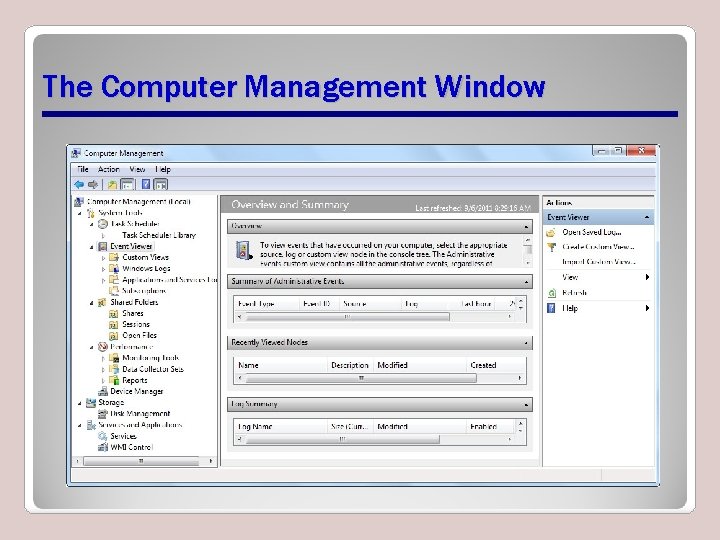
Task: Click the Refresh icon in Actions pane
Action: point(551,293)
